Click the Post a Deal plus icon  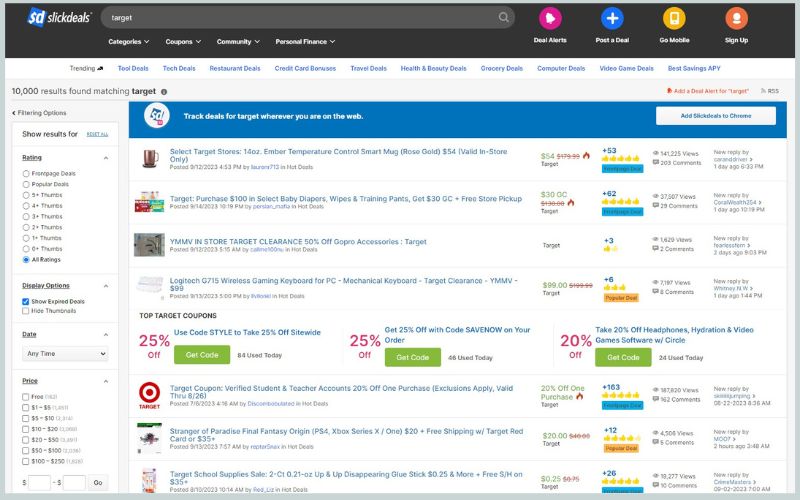pyautogui.click(x=612, y=18)
